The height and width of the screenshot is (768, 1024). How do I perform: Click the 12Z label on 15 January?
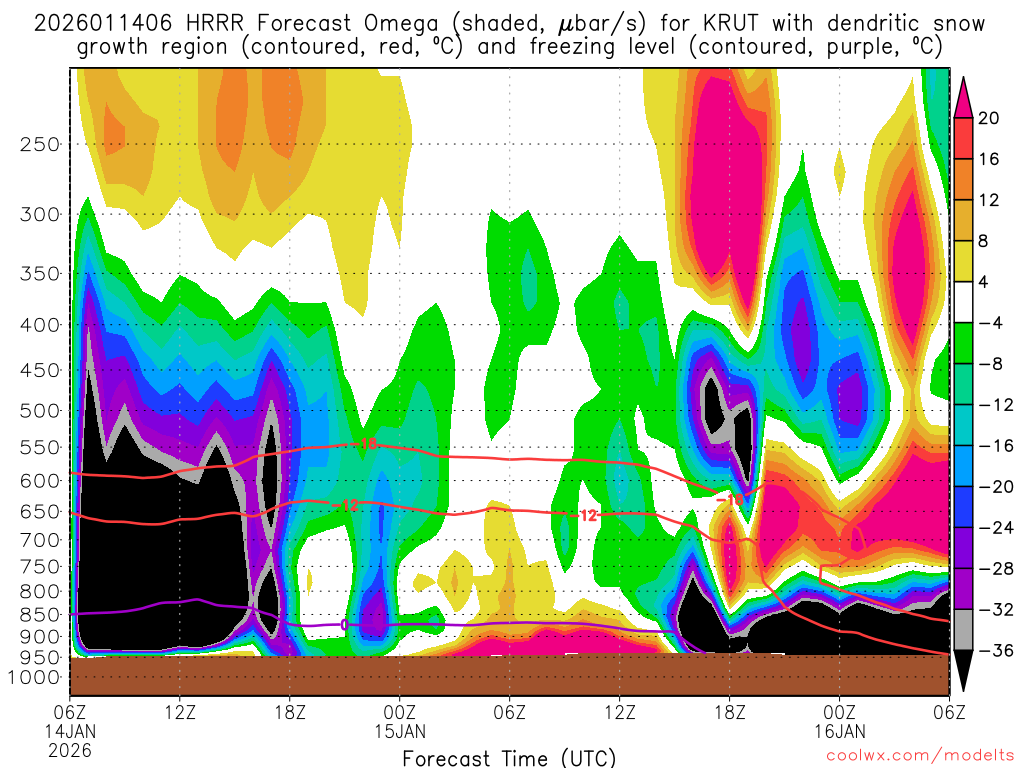tap(619, 712)
